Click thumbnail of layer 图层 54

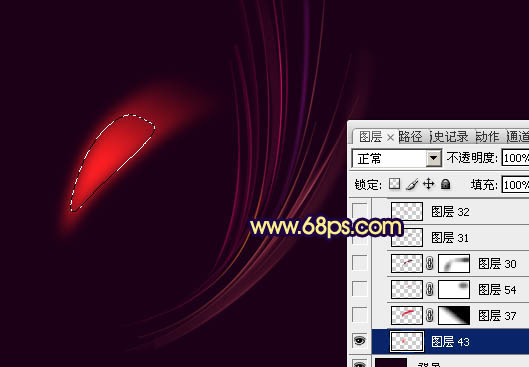[407, 289]
